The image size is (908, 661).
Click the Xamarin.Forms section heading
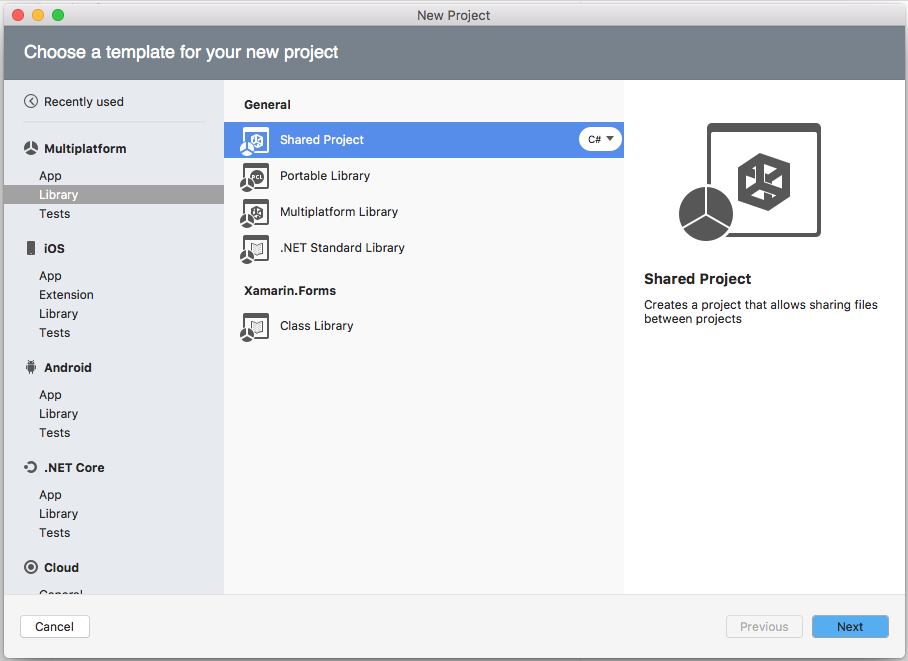[290, 290]
